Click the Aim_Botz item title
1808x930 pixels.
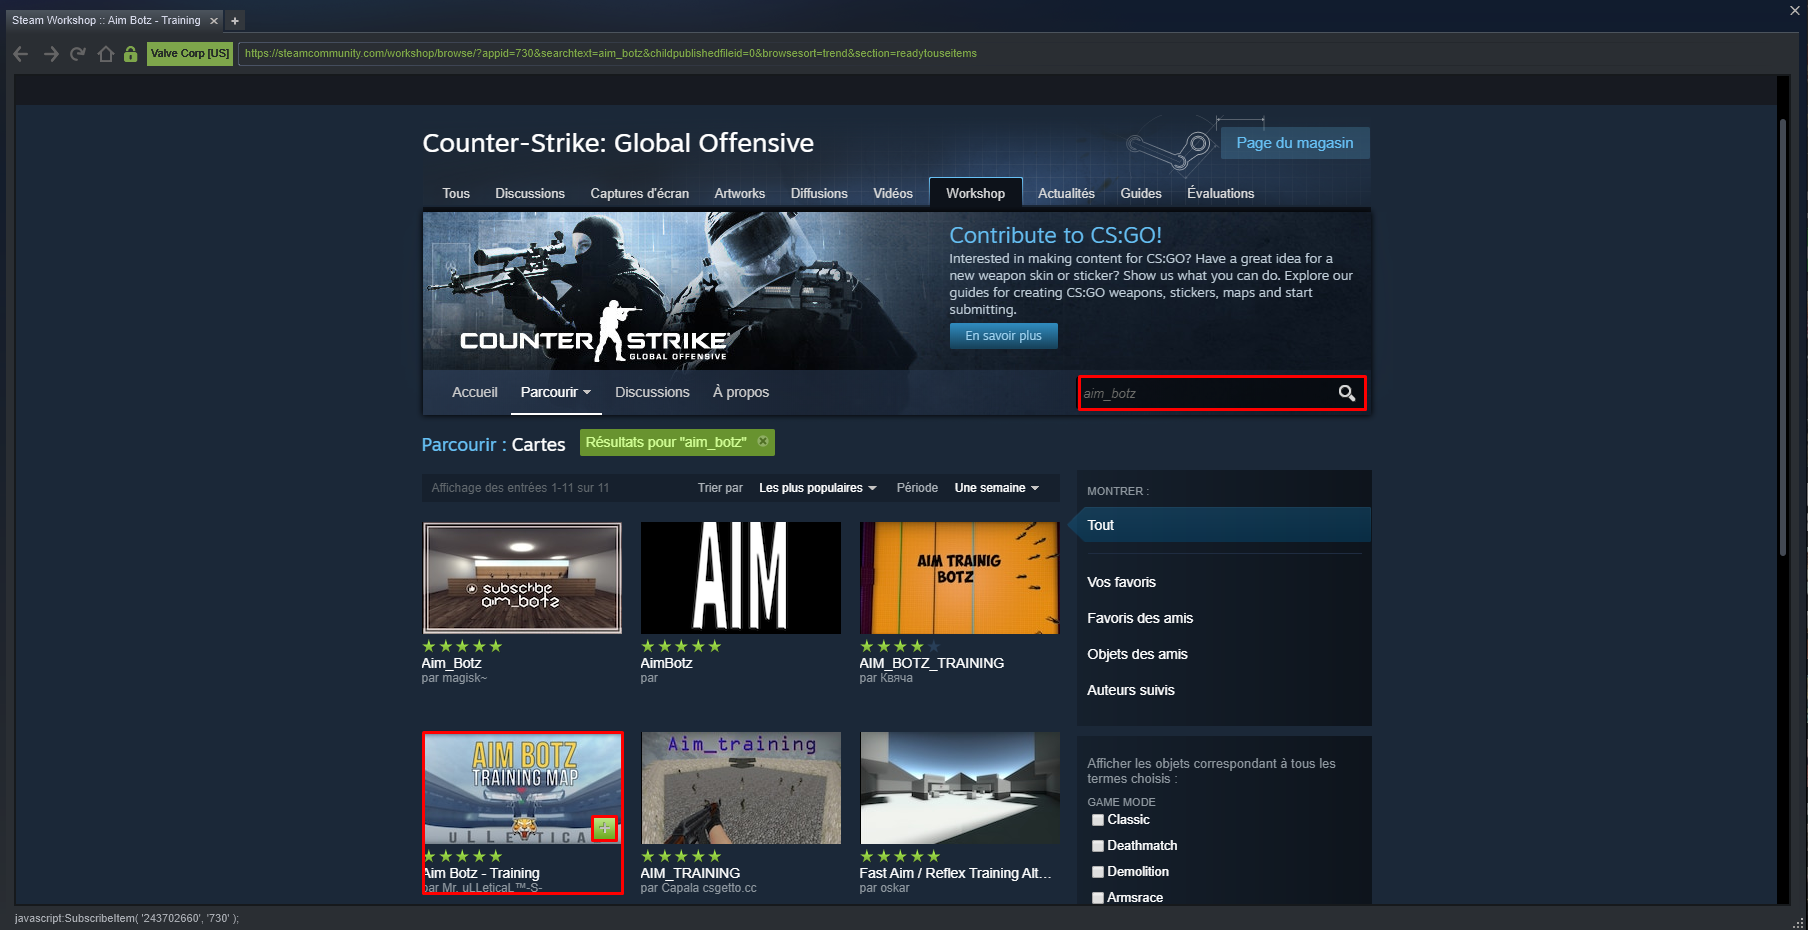[x=452, y=663]
